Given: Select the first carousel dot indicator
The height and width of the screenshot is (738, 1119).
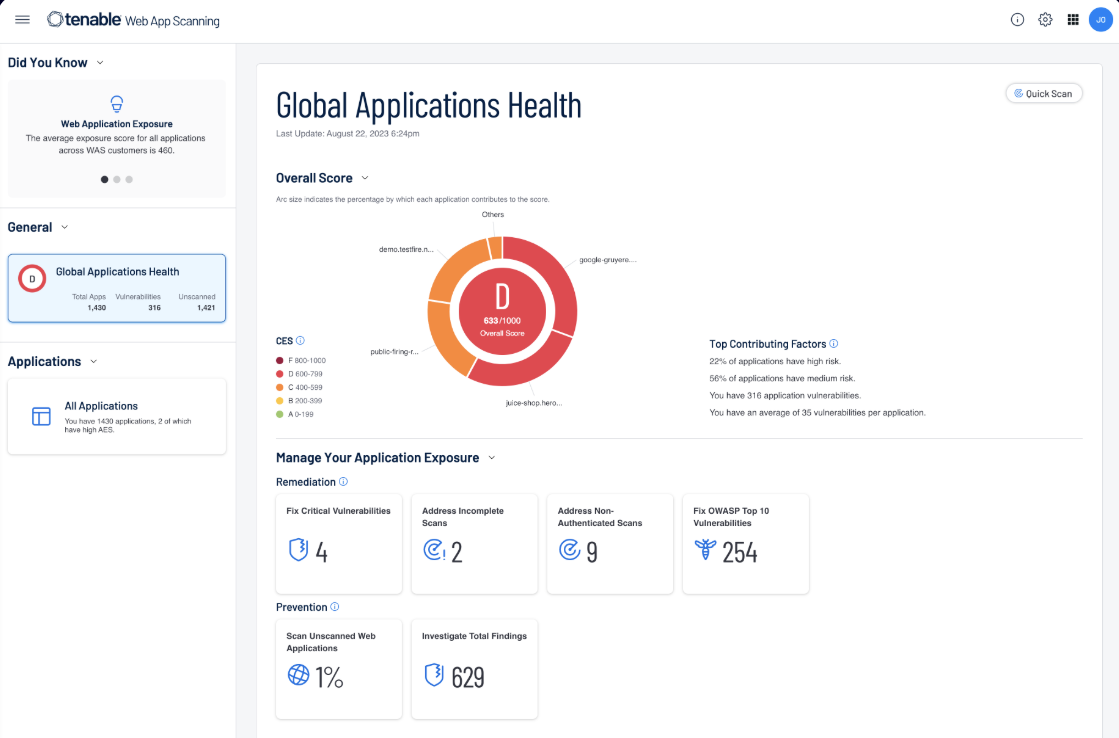Looking at the screenshot, I should point(105,180).
